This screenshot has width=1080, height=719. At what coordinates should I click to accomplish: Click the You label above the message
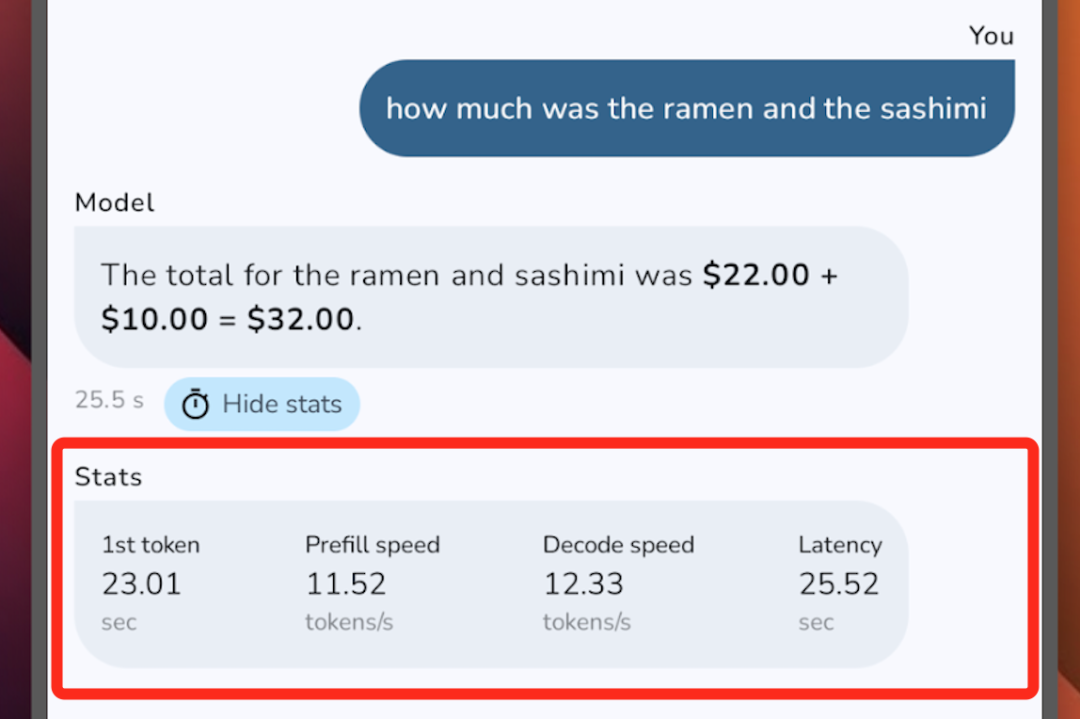click(991, 36)
